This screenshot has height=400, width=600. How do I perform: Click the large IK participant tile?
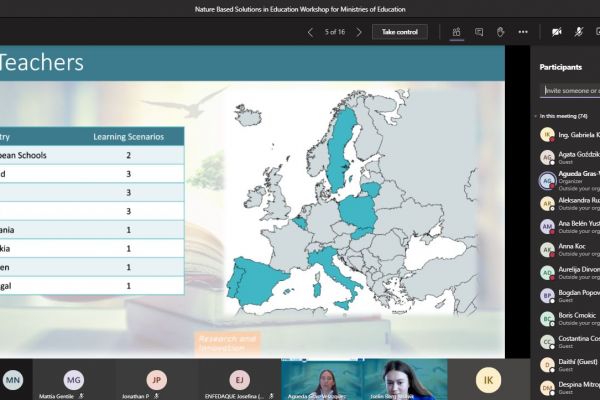pyautogui.click(x=488, y=380)
